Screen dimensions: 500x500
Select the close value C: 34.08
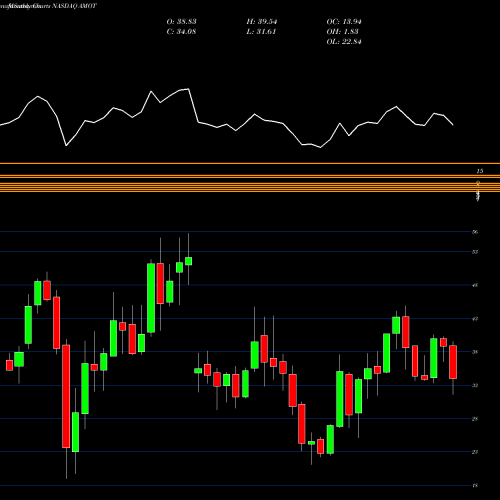click(x=181, y=31)
